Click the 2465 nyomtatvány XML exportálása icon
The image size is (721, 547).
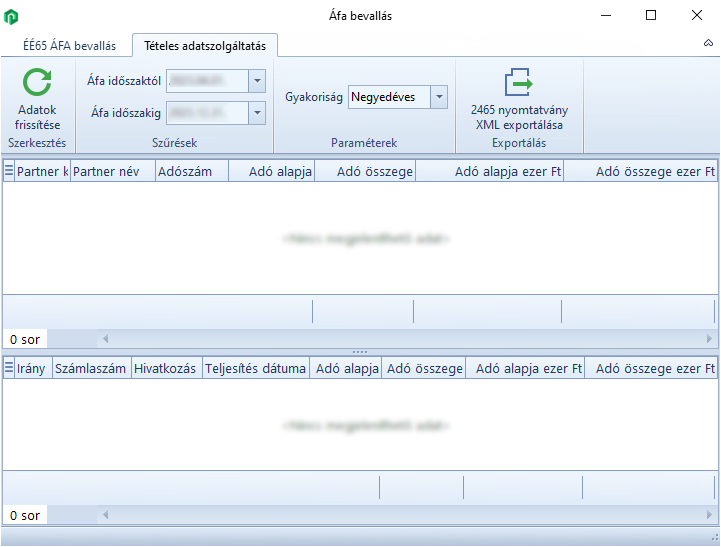(518, 83)
